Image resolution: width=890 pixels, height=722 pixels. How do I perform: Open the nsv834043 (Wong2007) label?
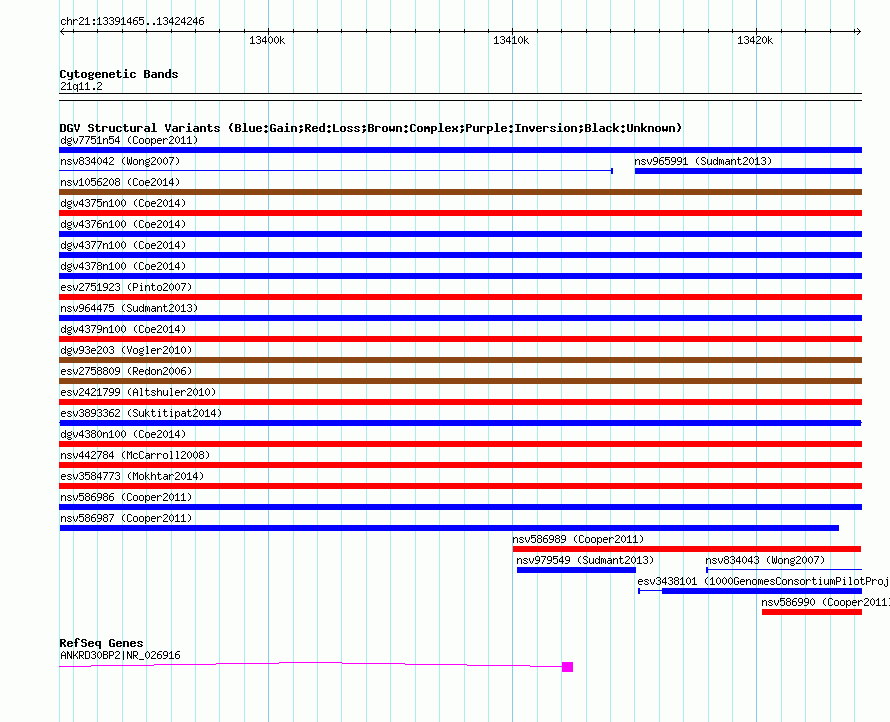[x=765, y=560]
